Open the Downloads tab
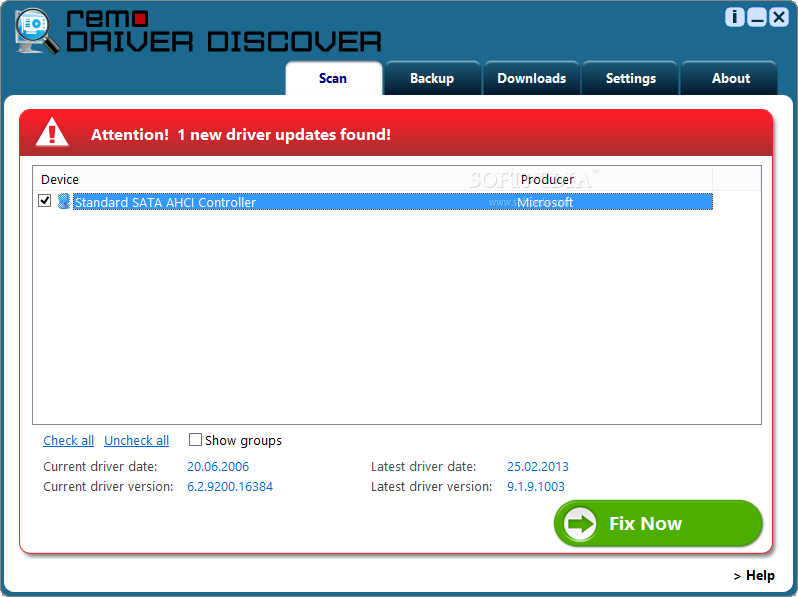This screenshot has height=597, width=798. click(531, 78)
